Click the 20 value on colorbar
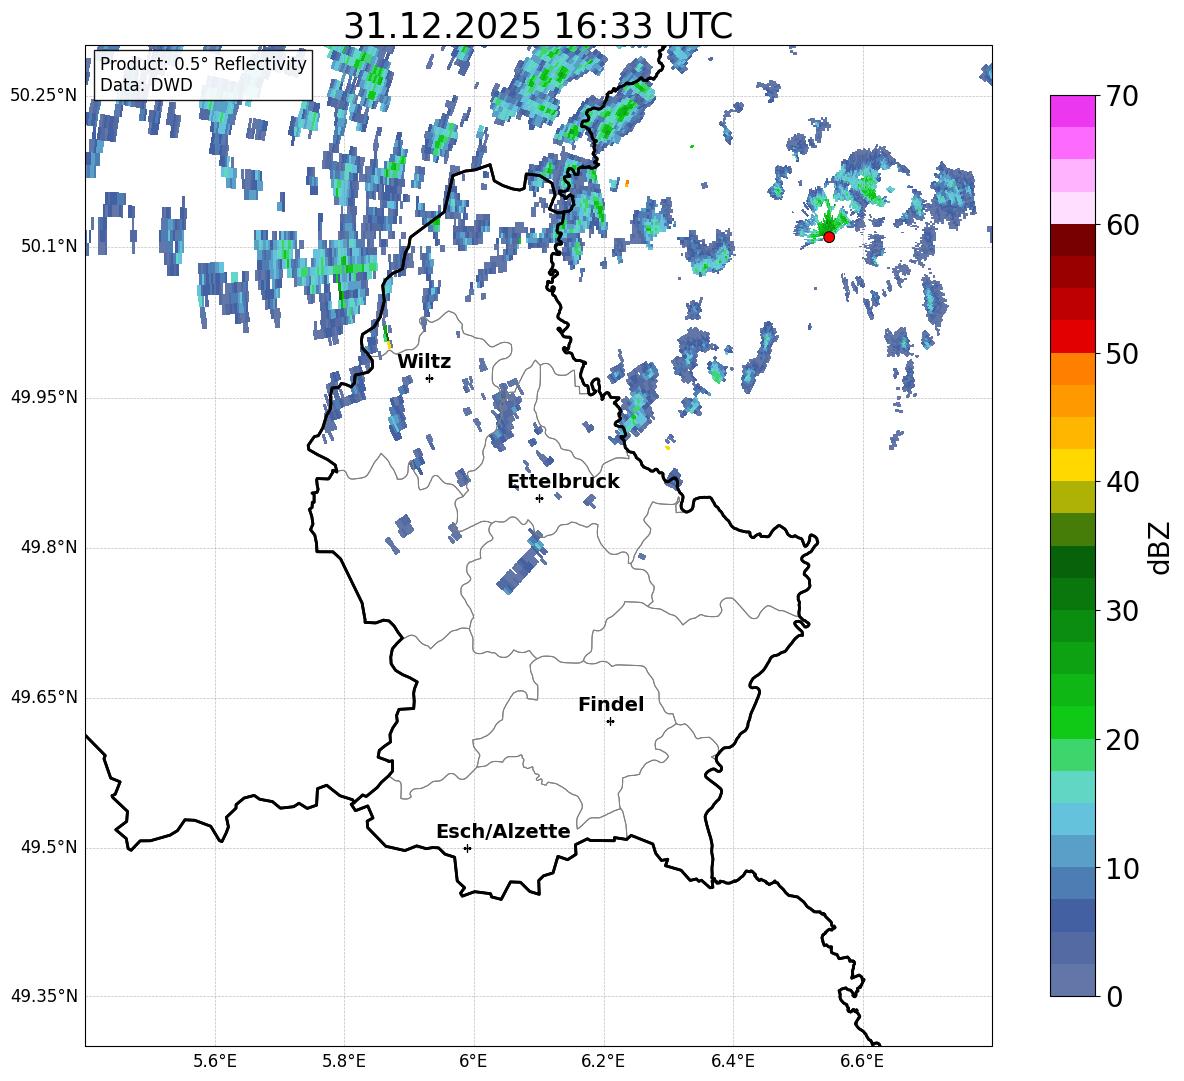The height and width of the screenshot is (1081, 1184). [1122, 739]
